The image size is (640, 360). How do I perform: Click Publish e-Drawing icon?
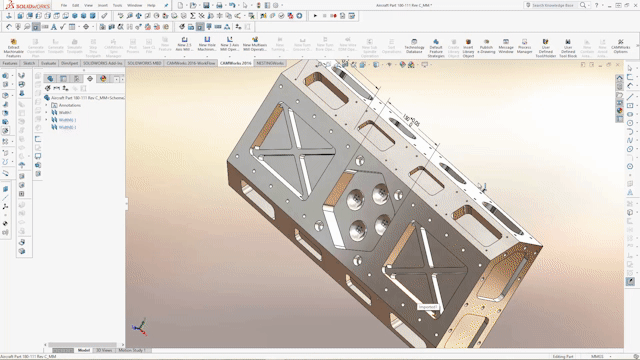click(x=486, y=47)
